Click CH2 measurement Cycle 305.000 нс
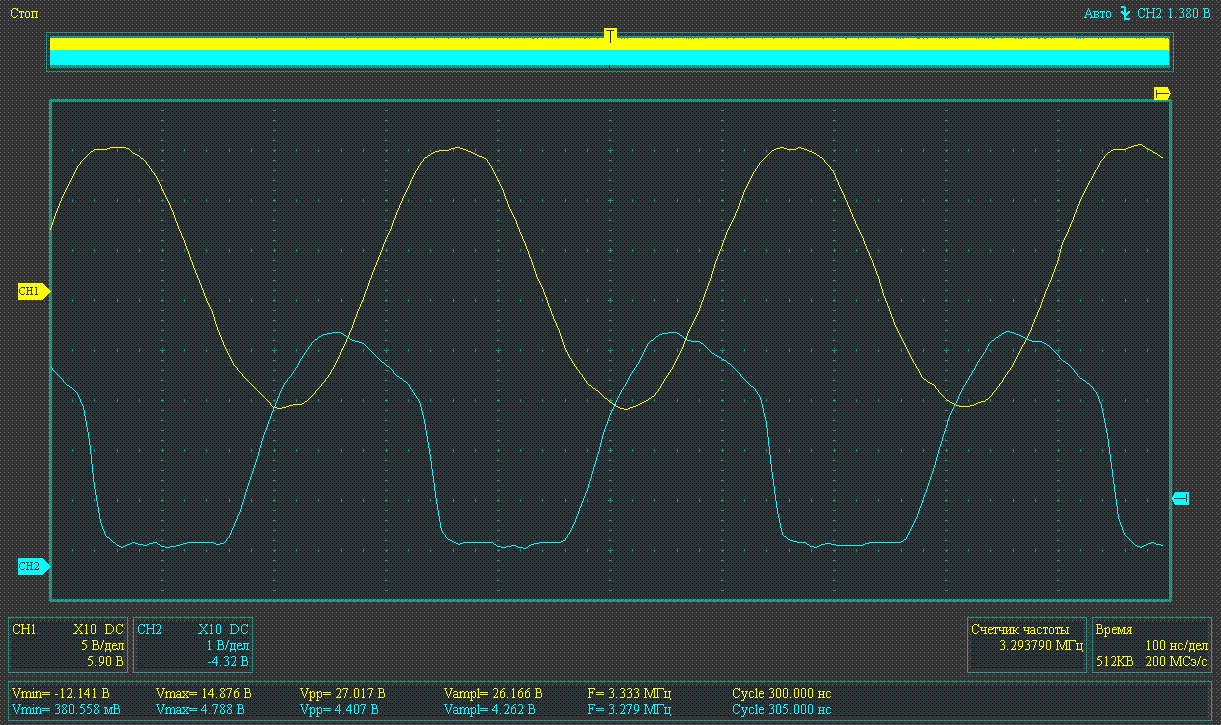 point(782,709)
